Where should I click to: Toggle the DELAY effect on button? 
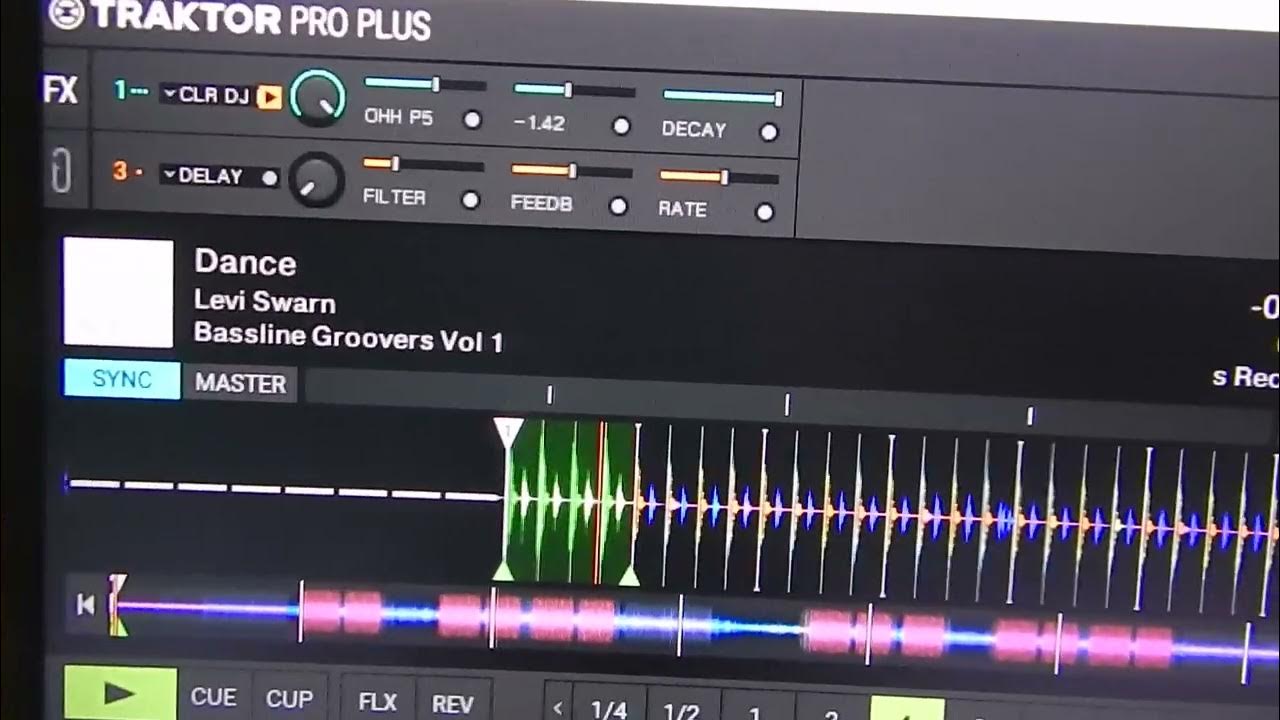(x=269, y=178)
